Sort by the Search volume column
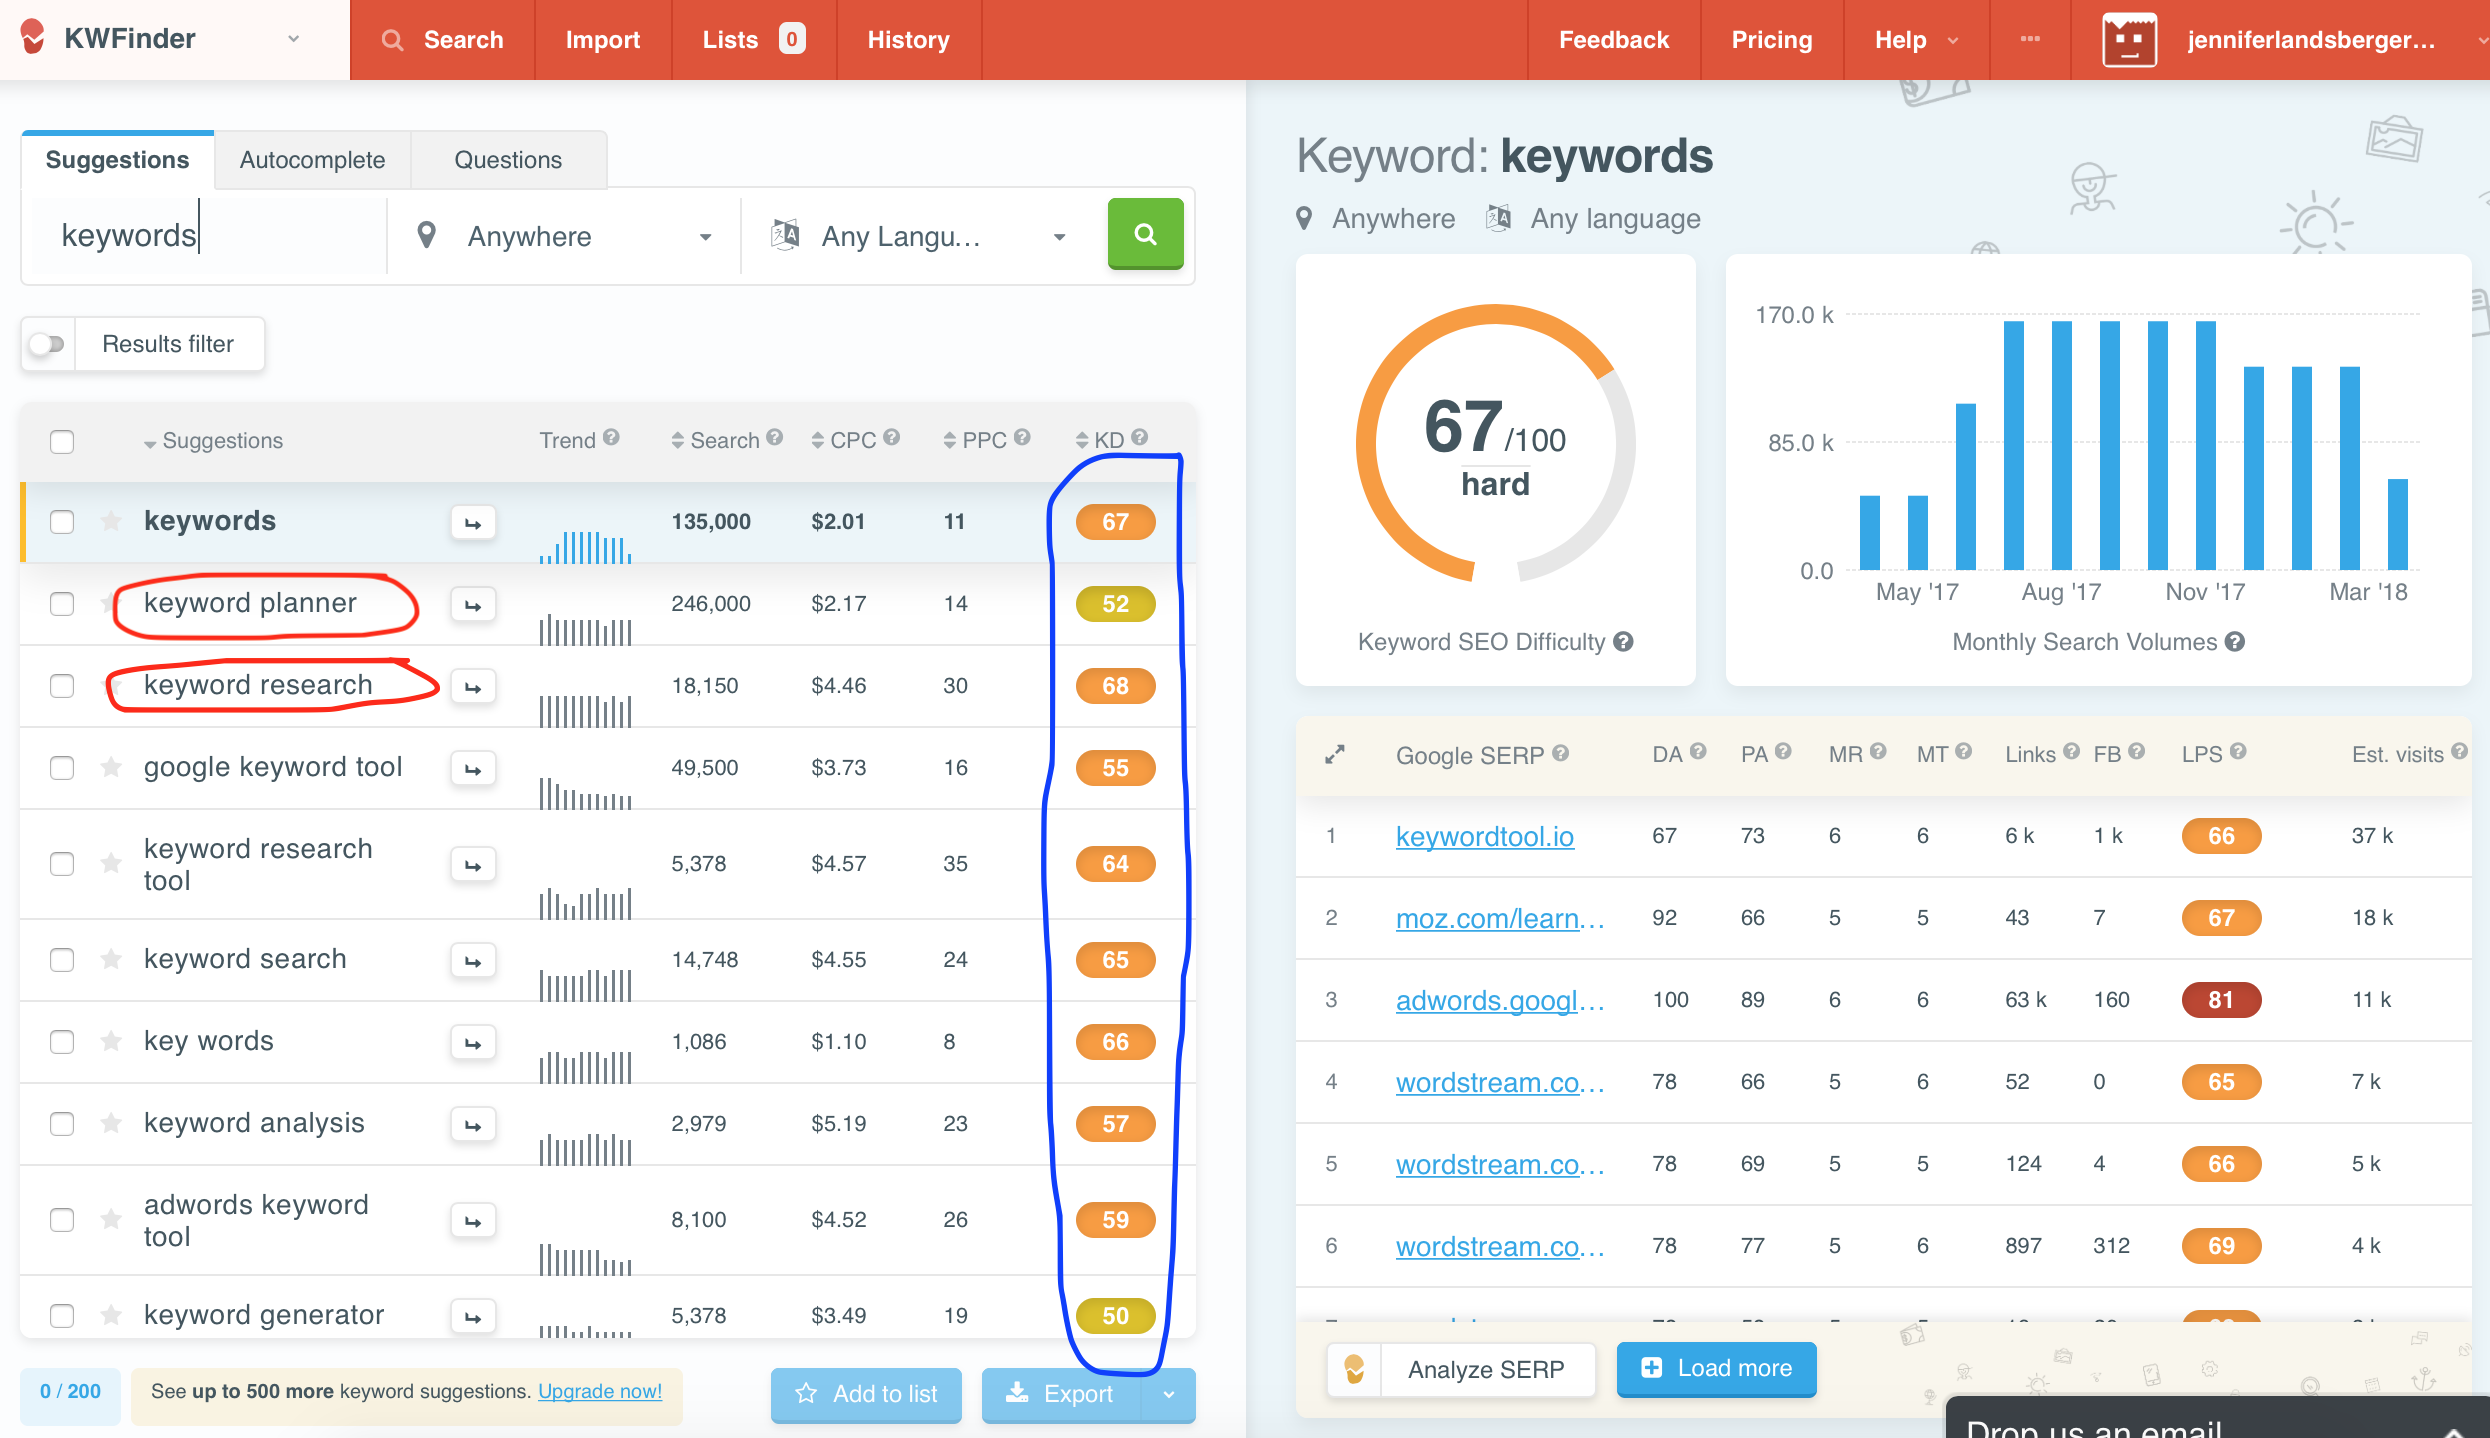Screen dimensions: 2490x1438 pos(715,440)
